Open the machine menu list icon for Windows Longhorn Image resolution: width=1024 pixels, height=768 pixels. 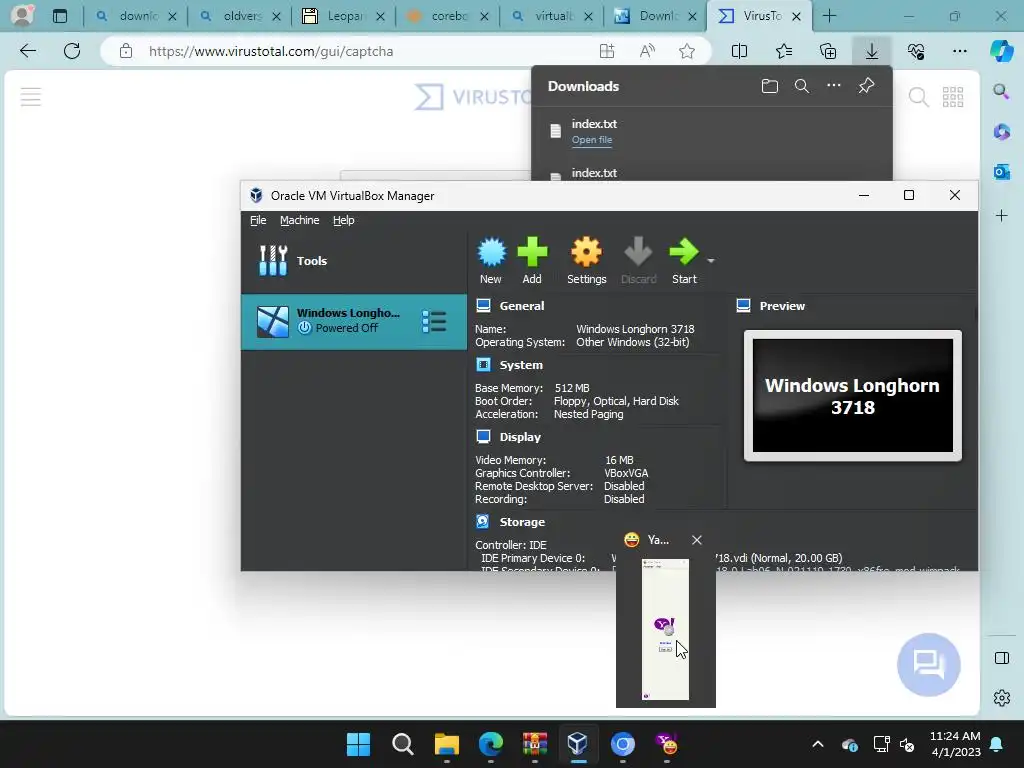[x=434, y=321]
